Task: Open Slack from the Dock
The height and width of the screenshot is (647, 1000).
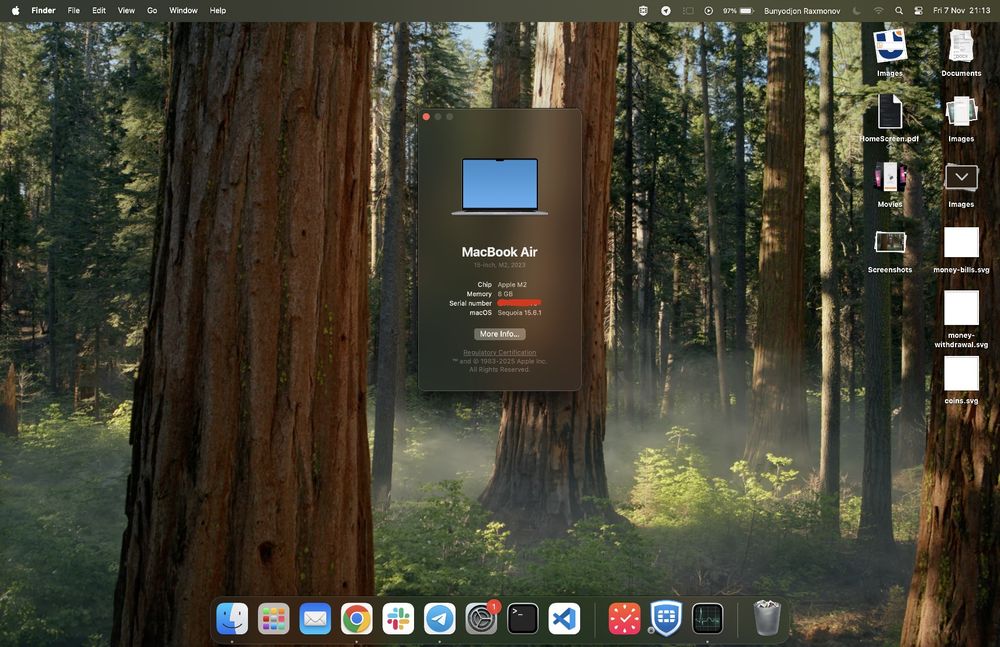Action: (398, 618)
